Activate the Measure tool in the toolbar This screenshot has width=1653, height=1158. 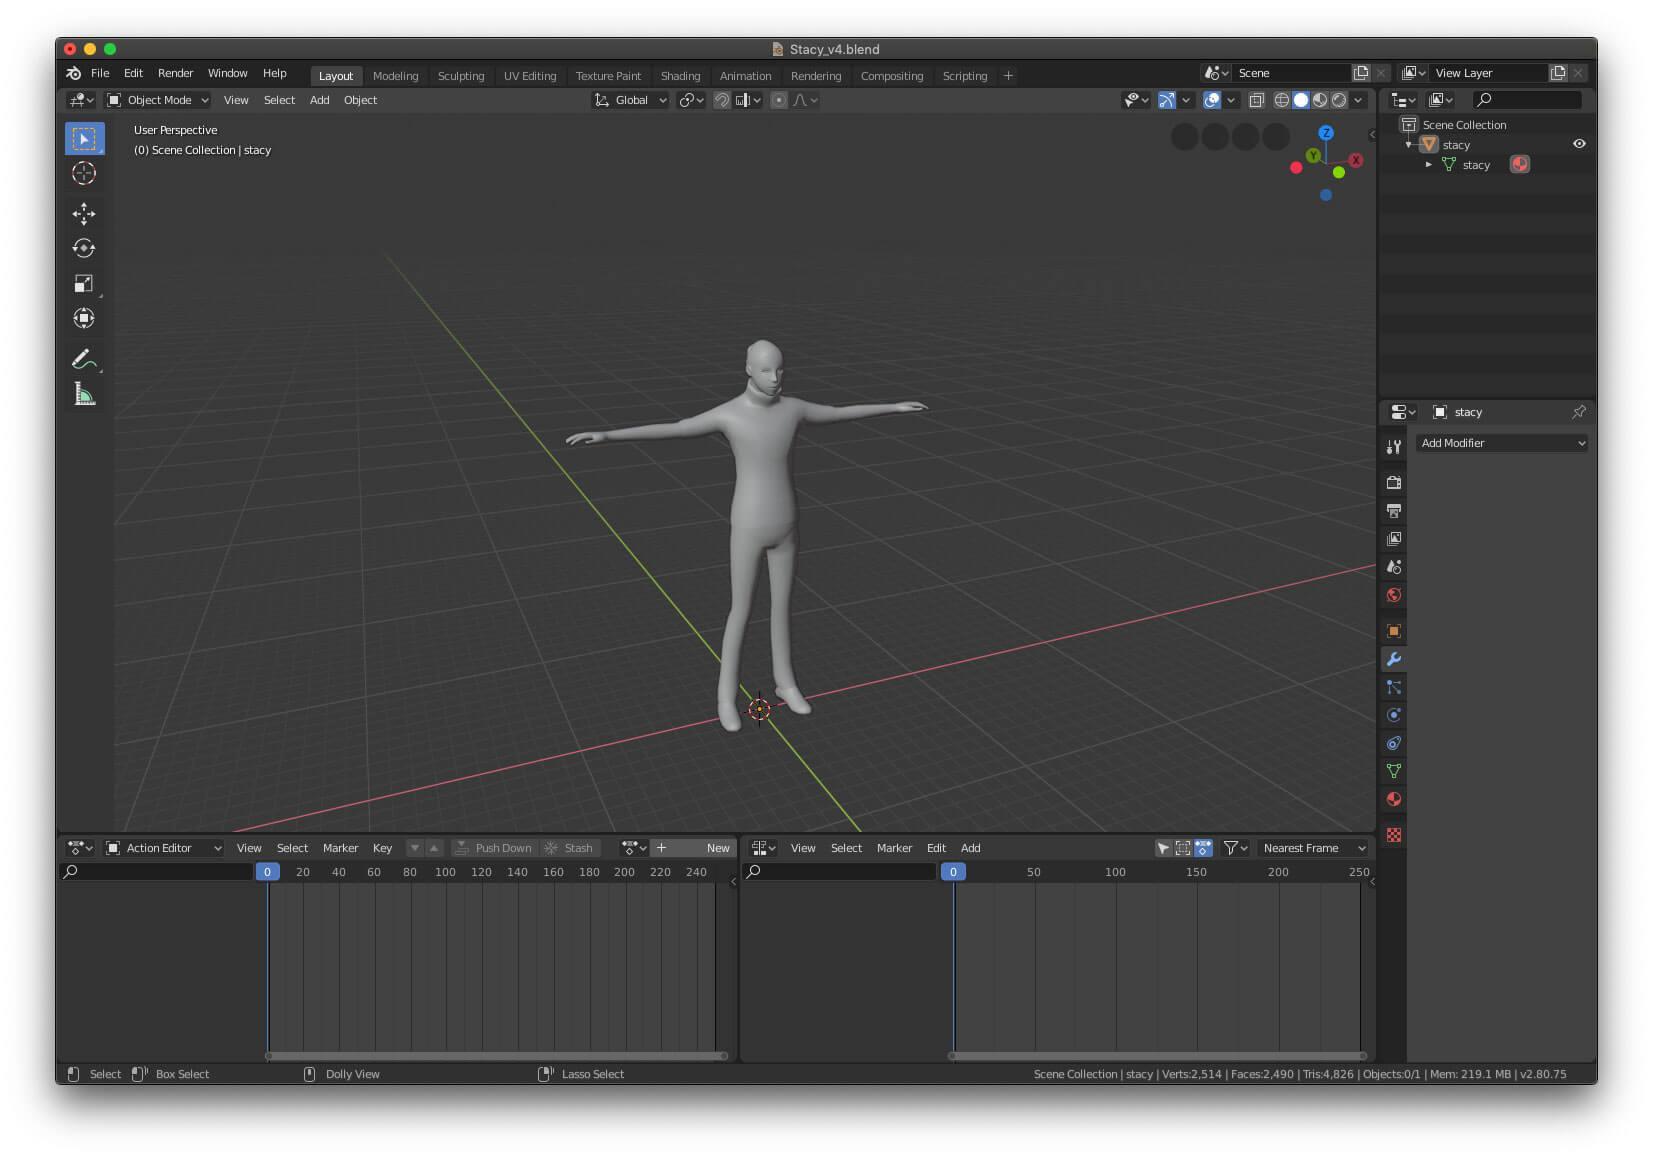84,394
